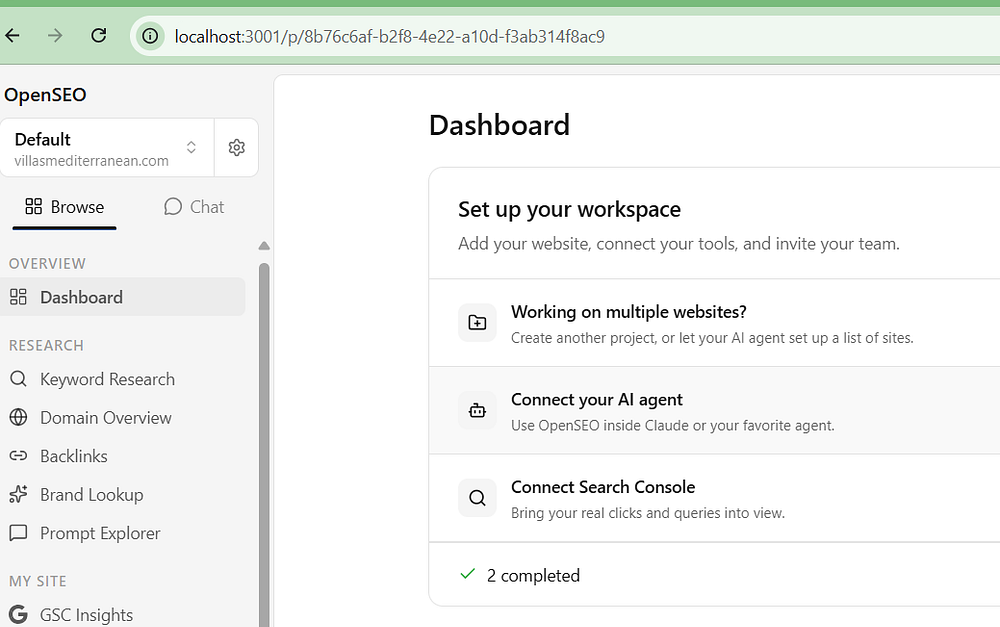Click the Google G icon for GSC Insights

pos(18,614)
